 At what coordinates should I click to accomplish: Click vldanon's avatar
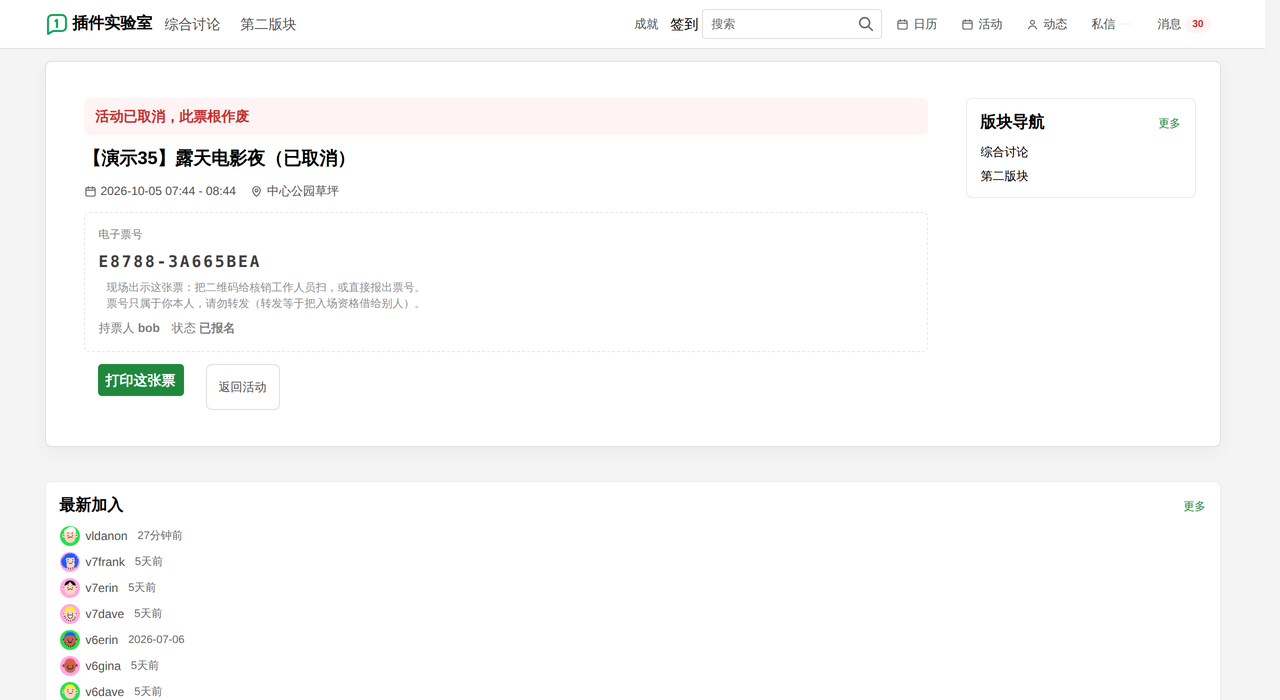click(x=70, y=536)
